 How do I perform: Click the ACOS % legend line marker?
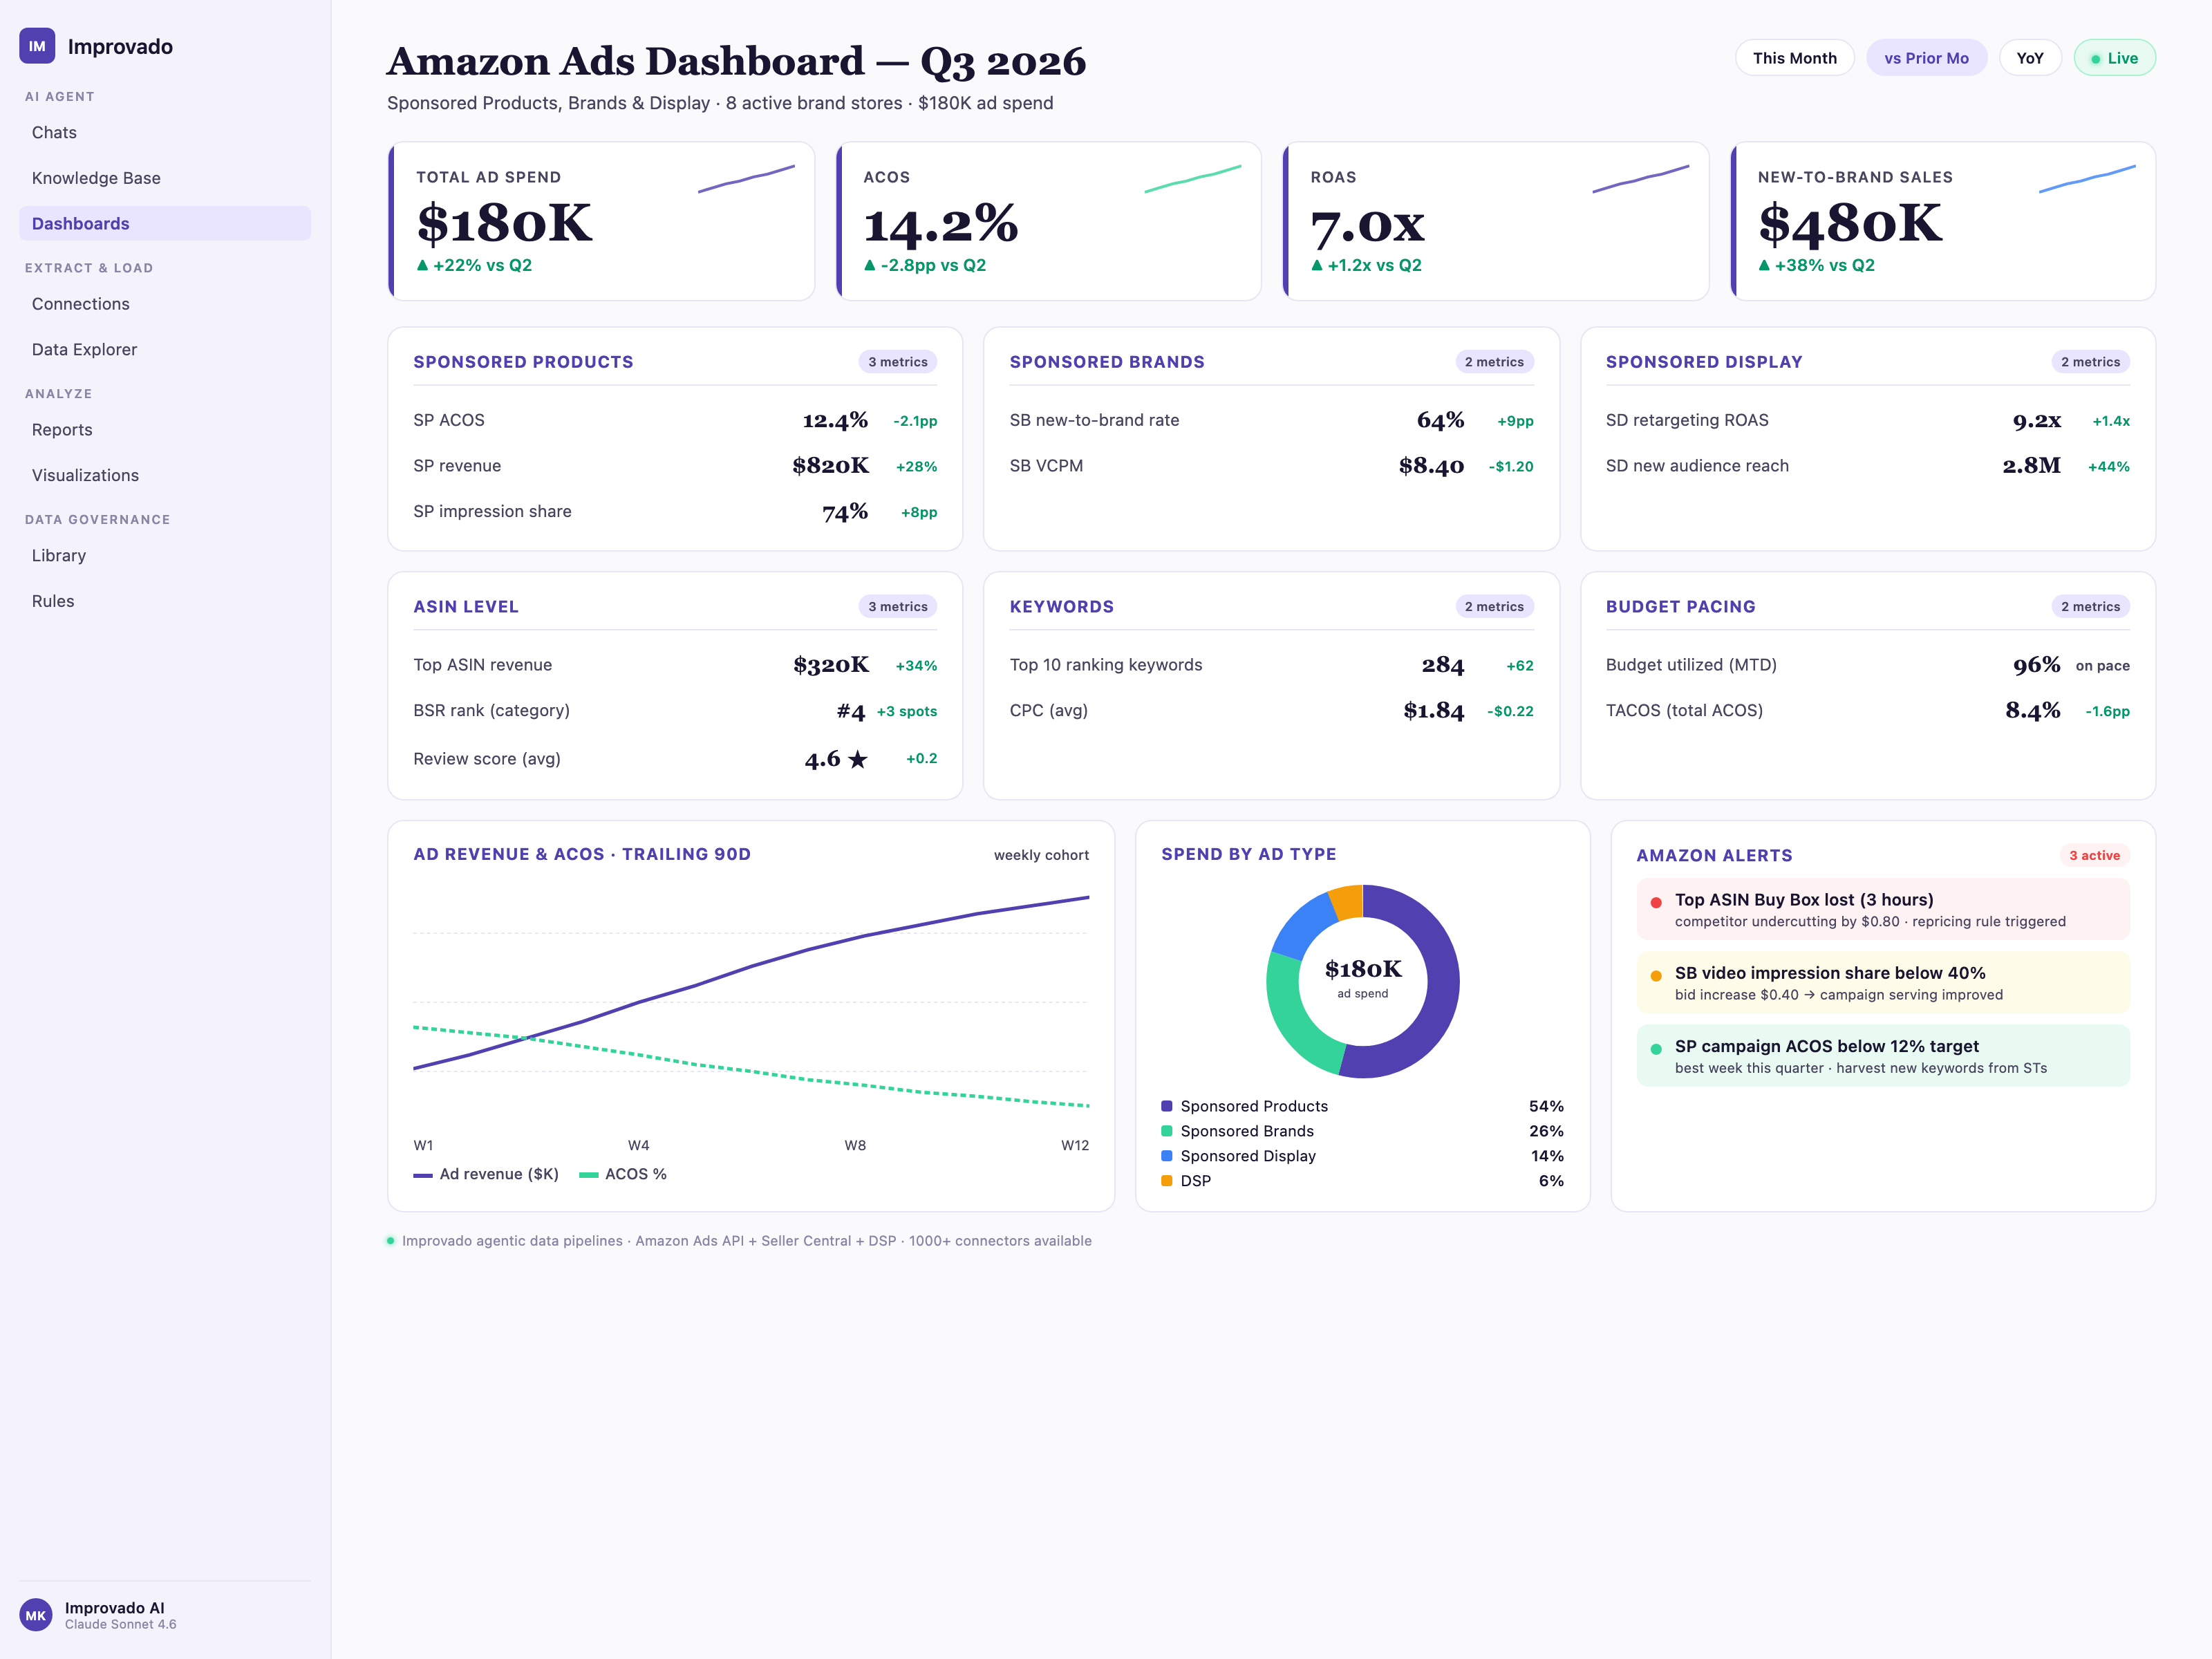coord(589,1175)
